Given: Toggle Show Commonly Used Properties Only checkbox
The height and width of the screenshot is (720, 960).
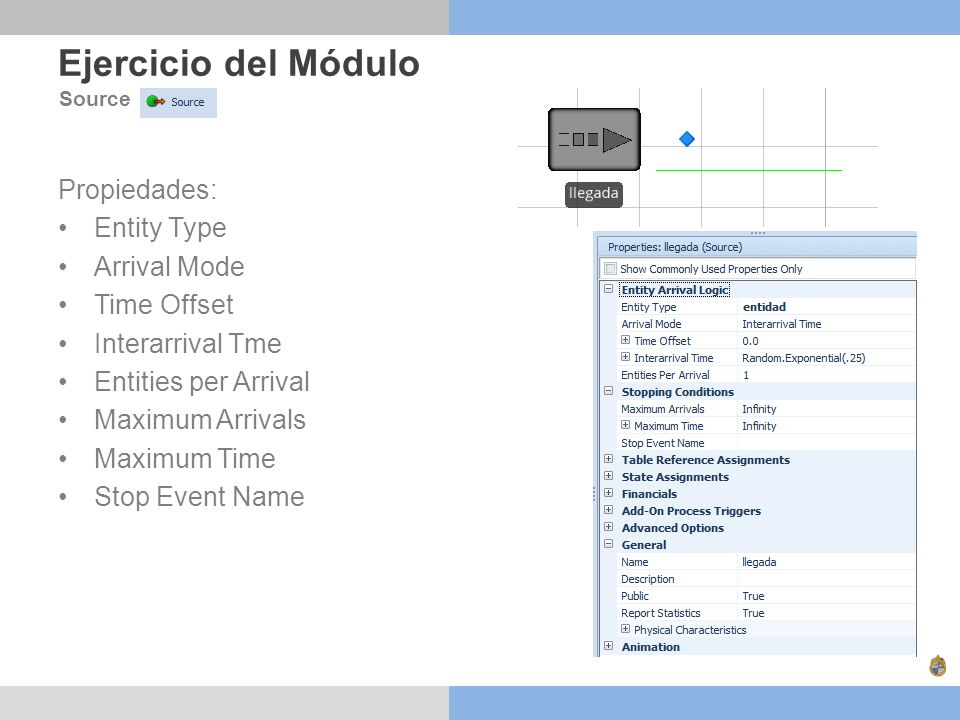Looking at the screenshot, I should (610, 269).
